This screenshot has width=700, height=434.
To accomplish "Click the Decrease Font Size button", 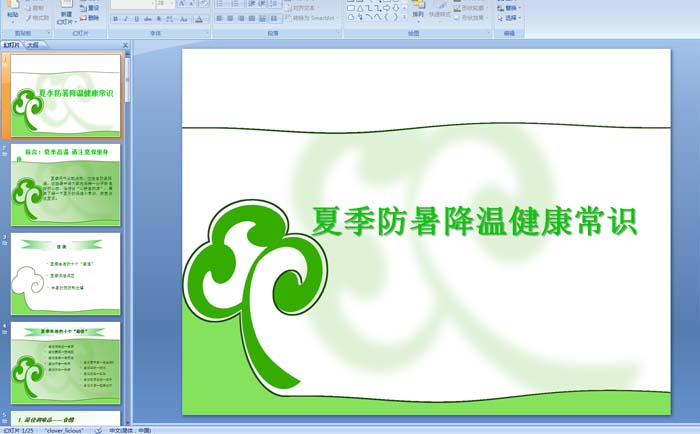I will [192, 4].
